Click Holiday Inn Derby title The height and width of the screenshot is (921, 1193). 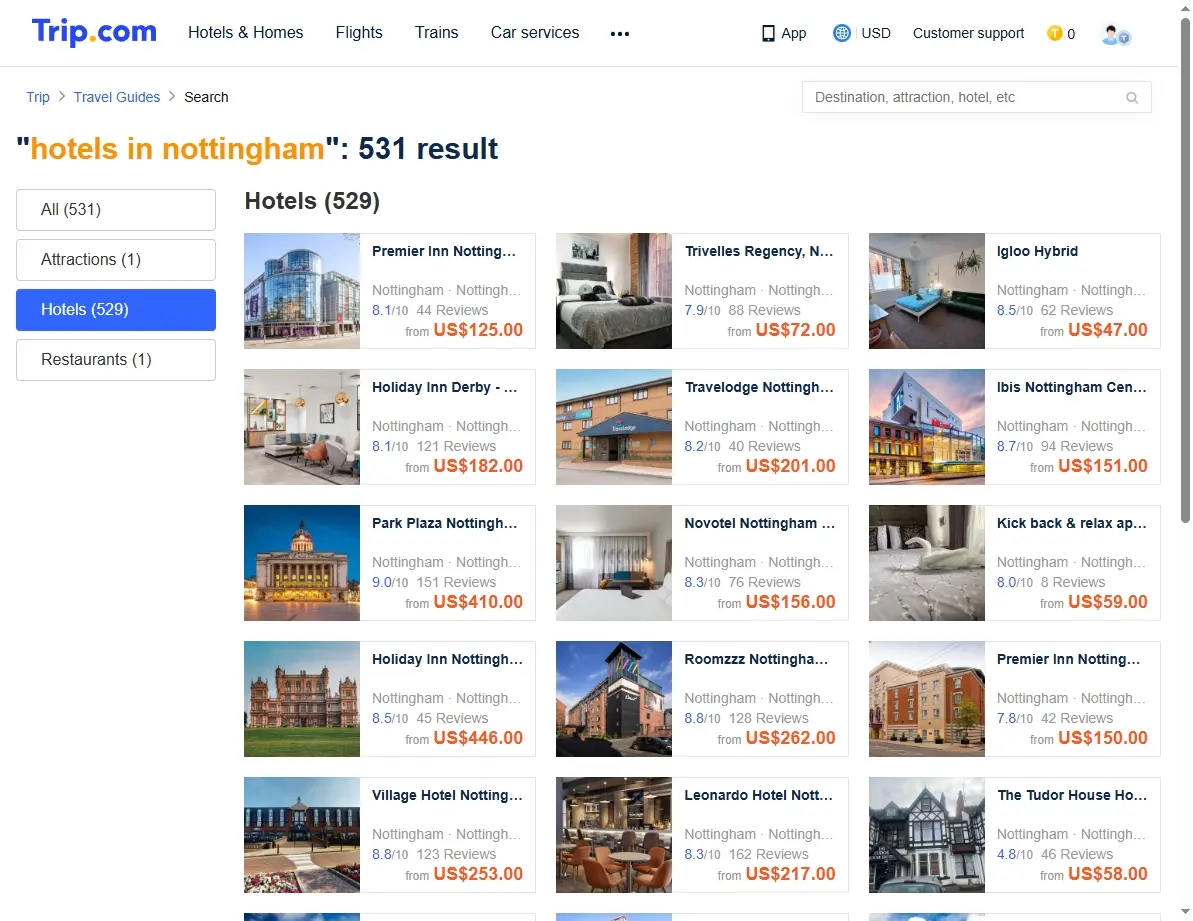445,388
